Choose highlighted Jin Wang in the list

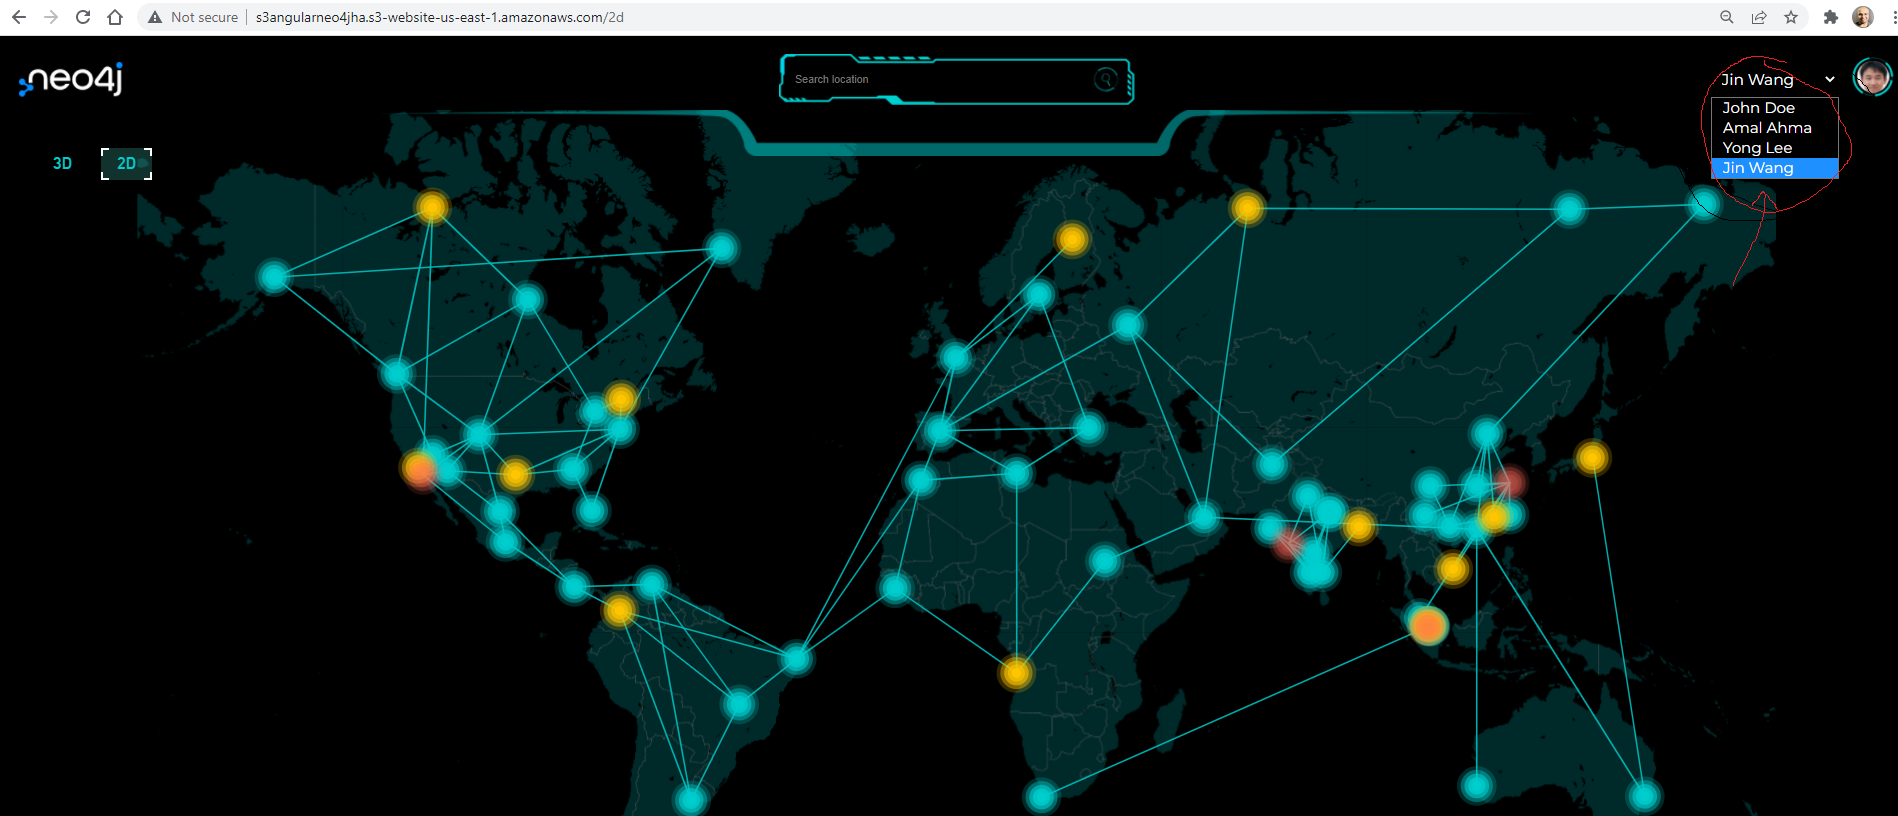pos(1774,168)
